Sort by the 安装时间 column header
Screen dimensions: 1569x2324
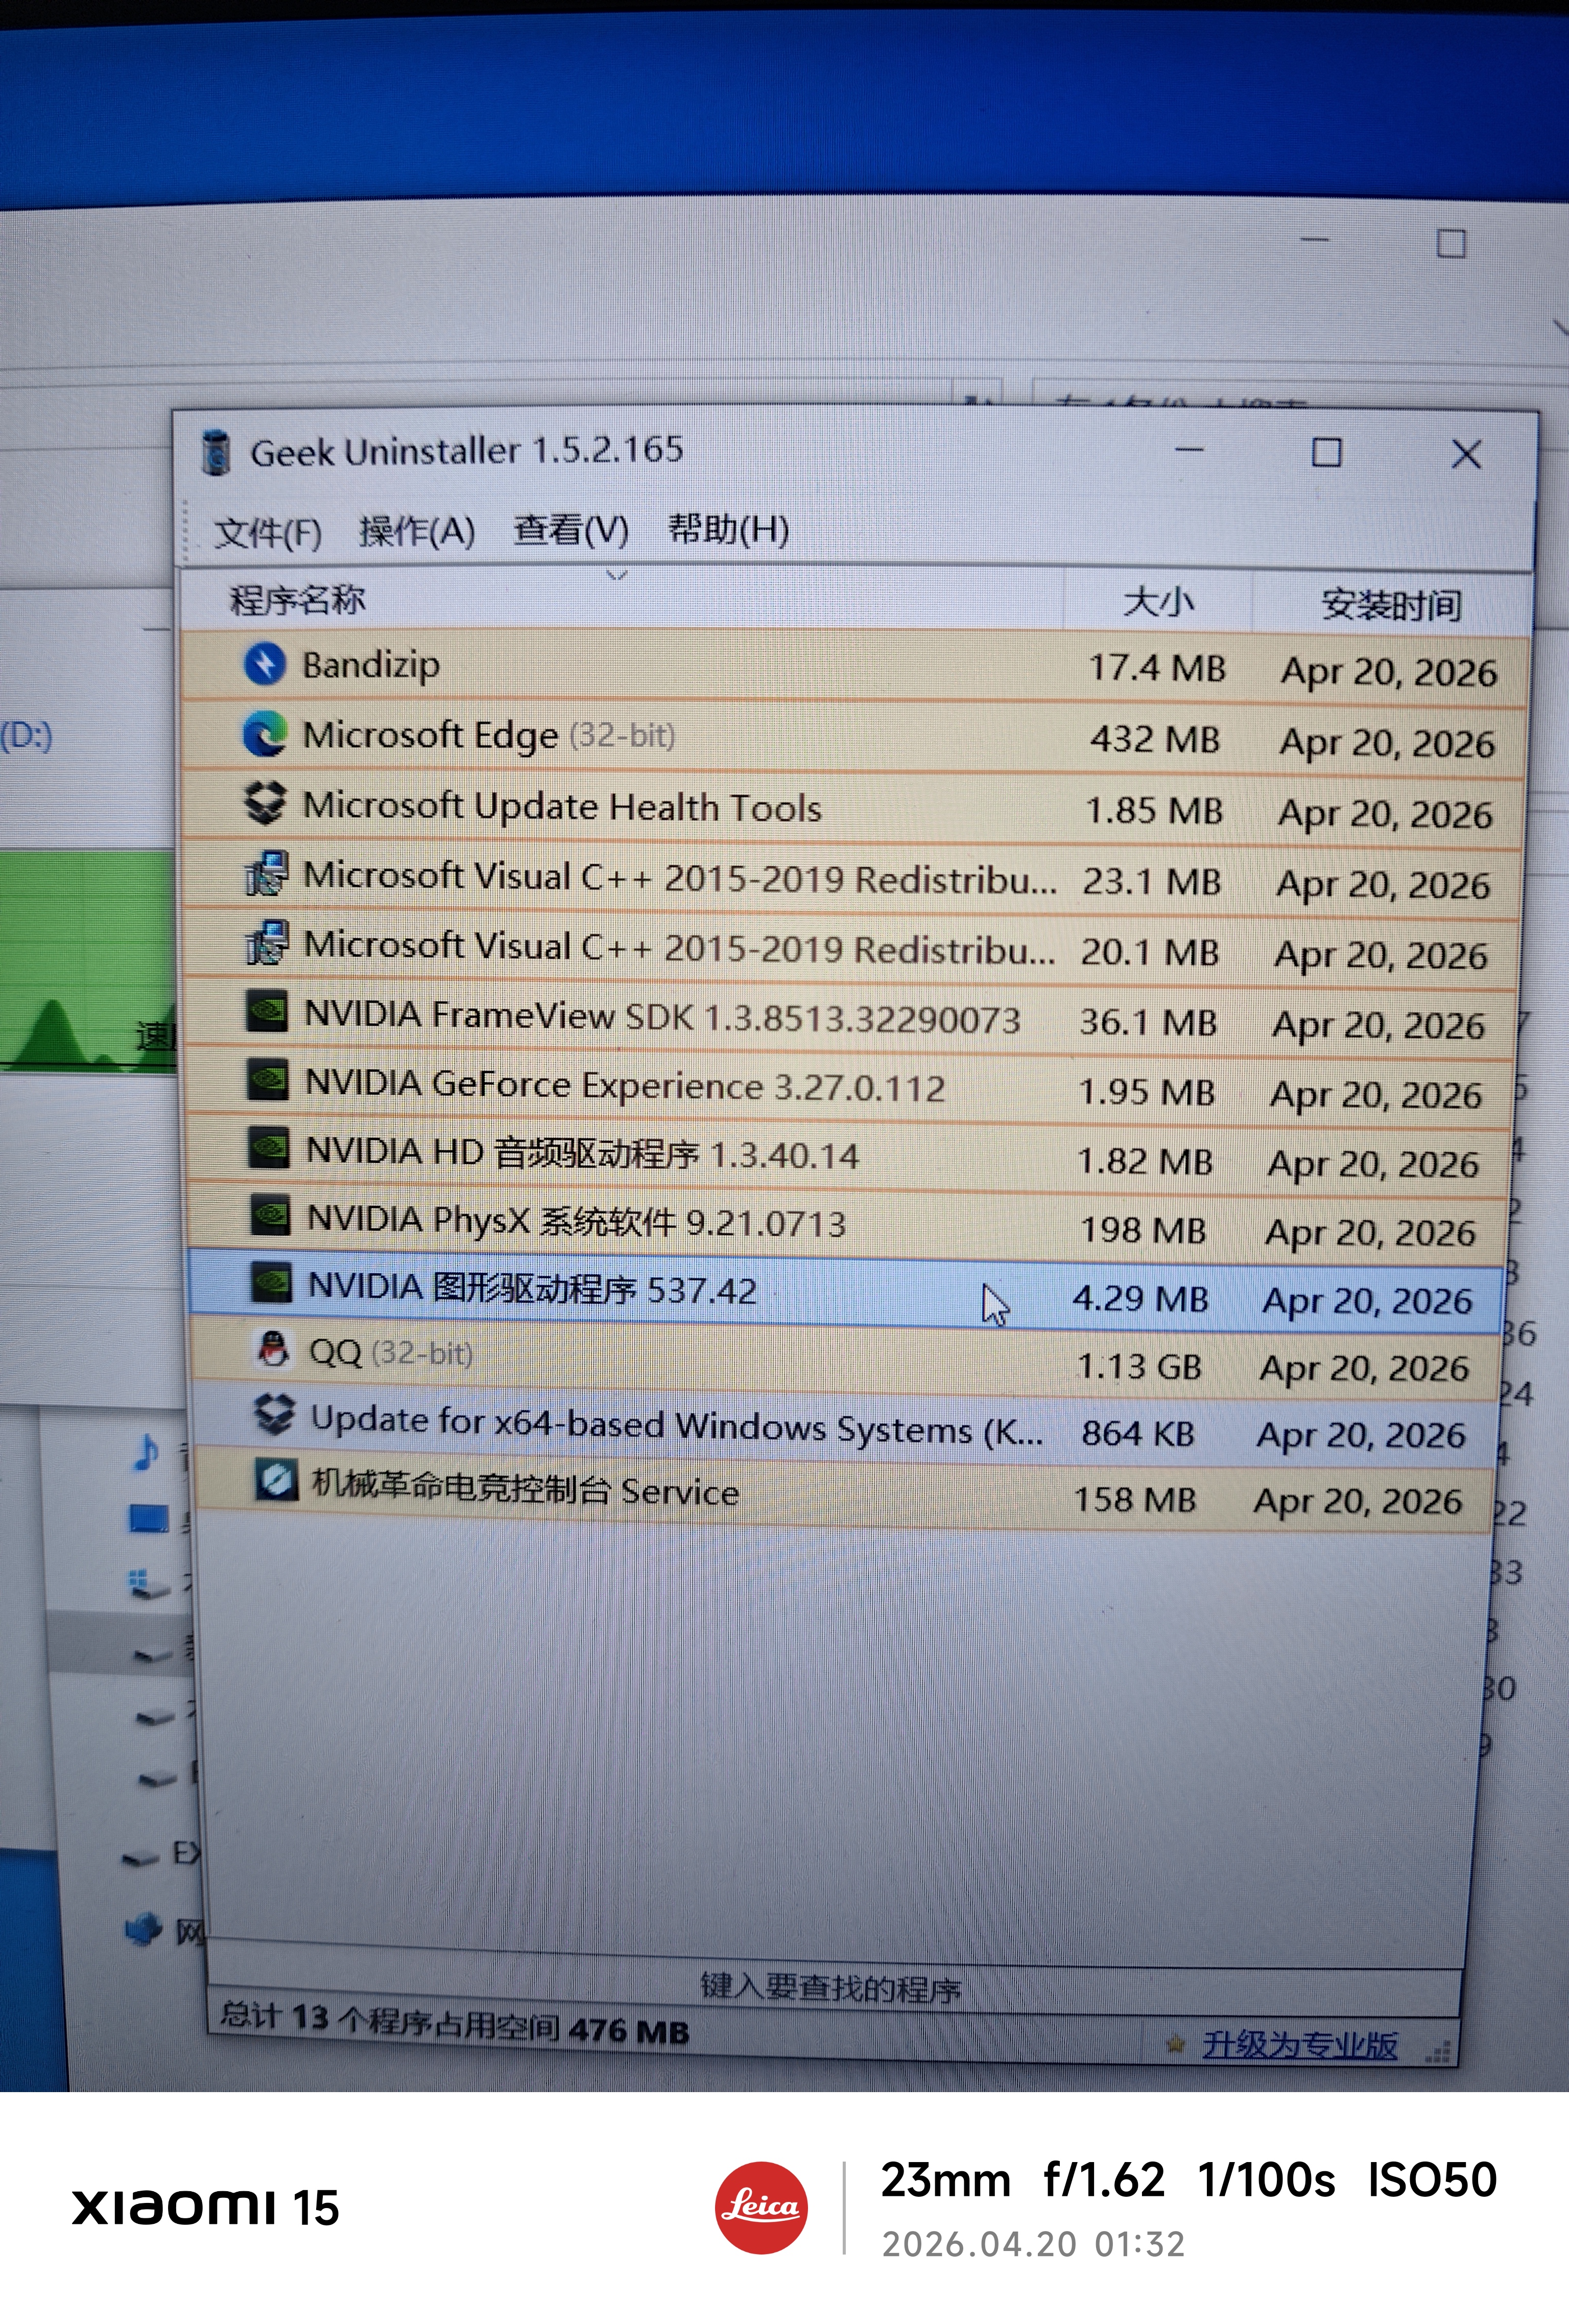pyautogui.click(x=1391, y=604)
